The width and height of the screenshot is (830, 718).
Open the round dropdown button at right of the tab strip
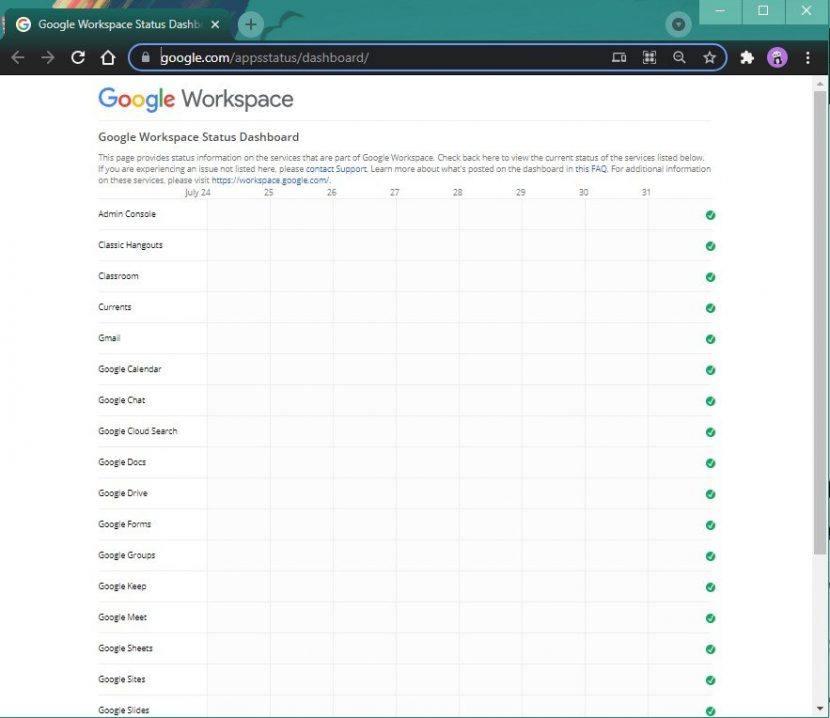tap(678, 24)
